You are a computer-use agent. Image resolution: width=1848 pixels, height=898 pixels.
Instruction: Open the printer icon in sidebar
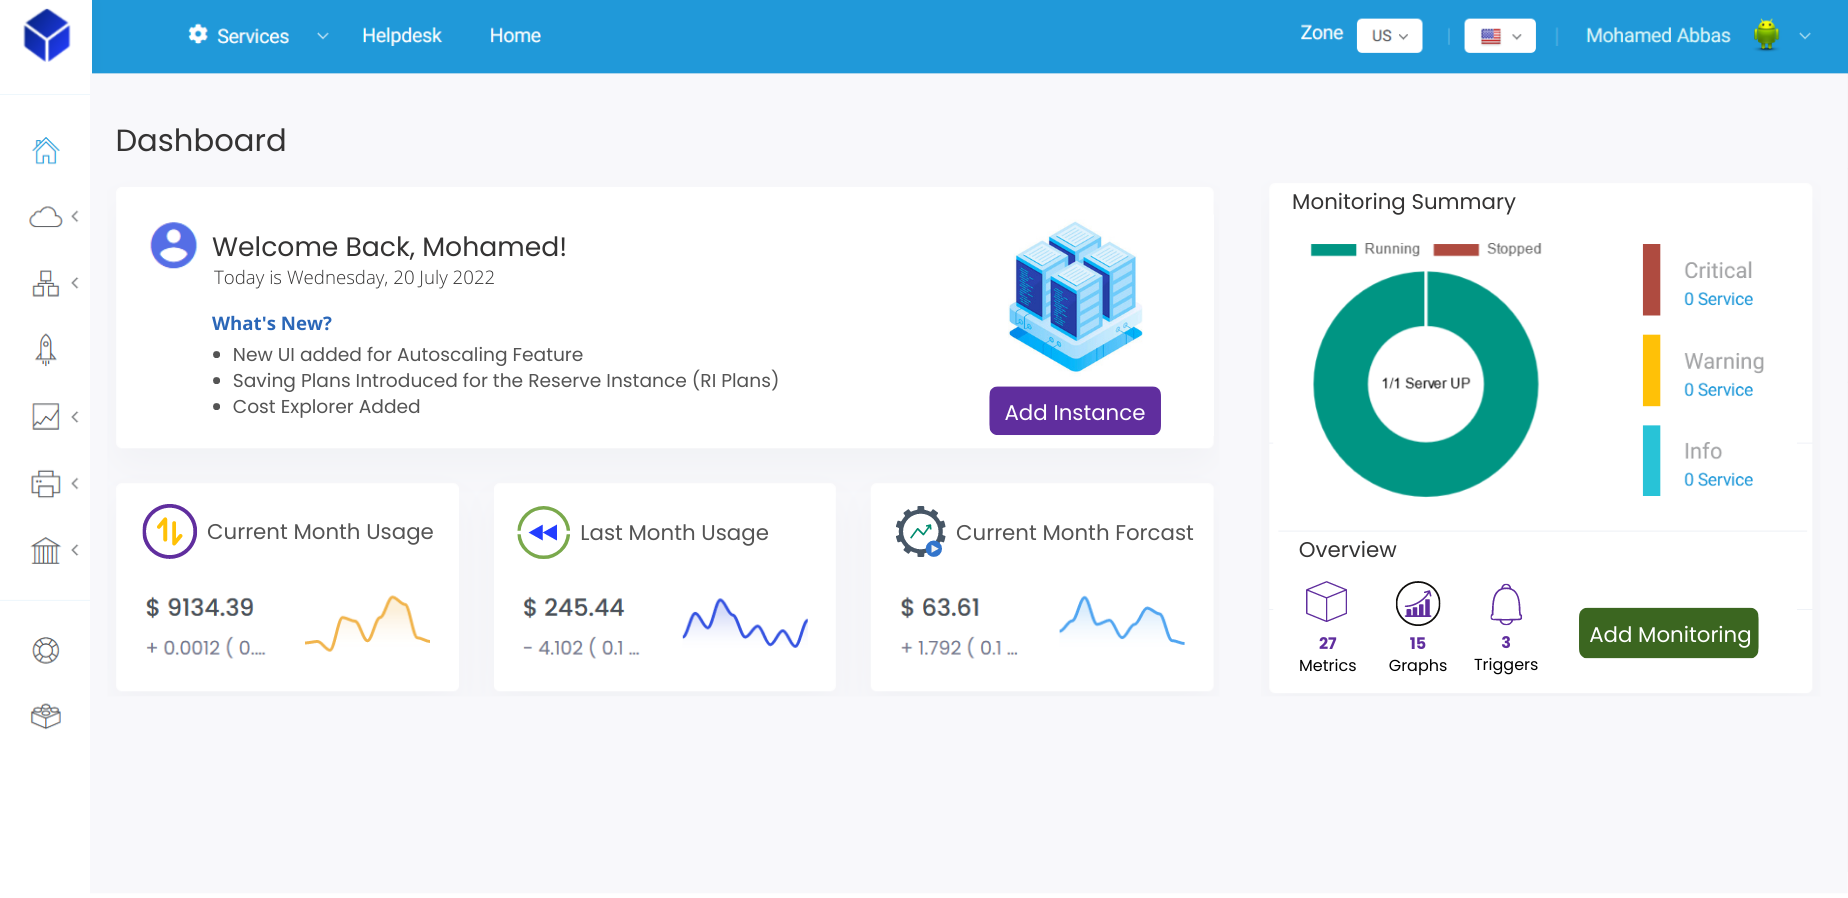tap(46, 484)
